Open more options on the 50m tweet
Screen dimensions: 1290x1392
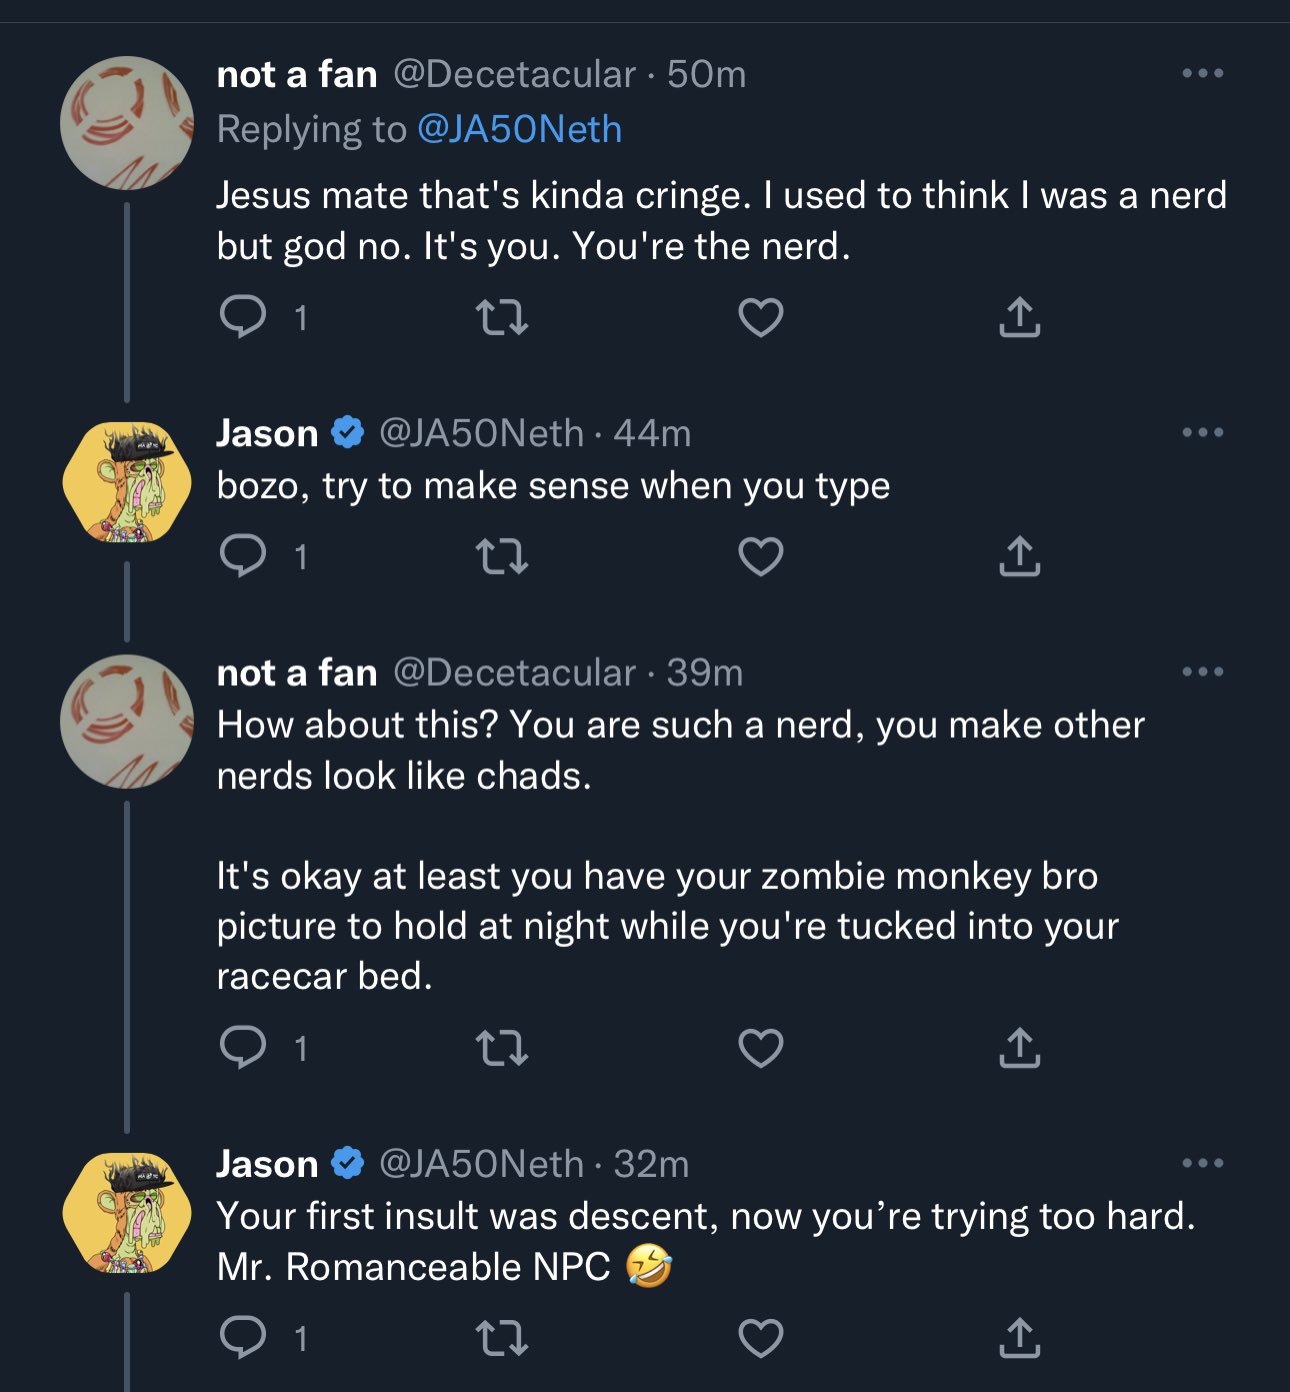coord(1202,73)
